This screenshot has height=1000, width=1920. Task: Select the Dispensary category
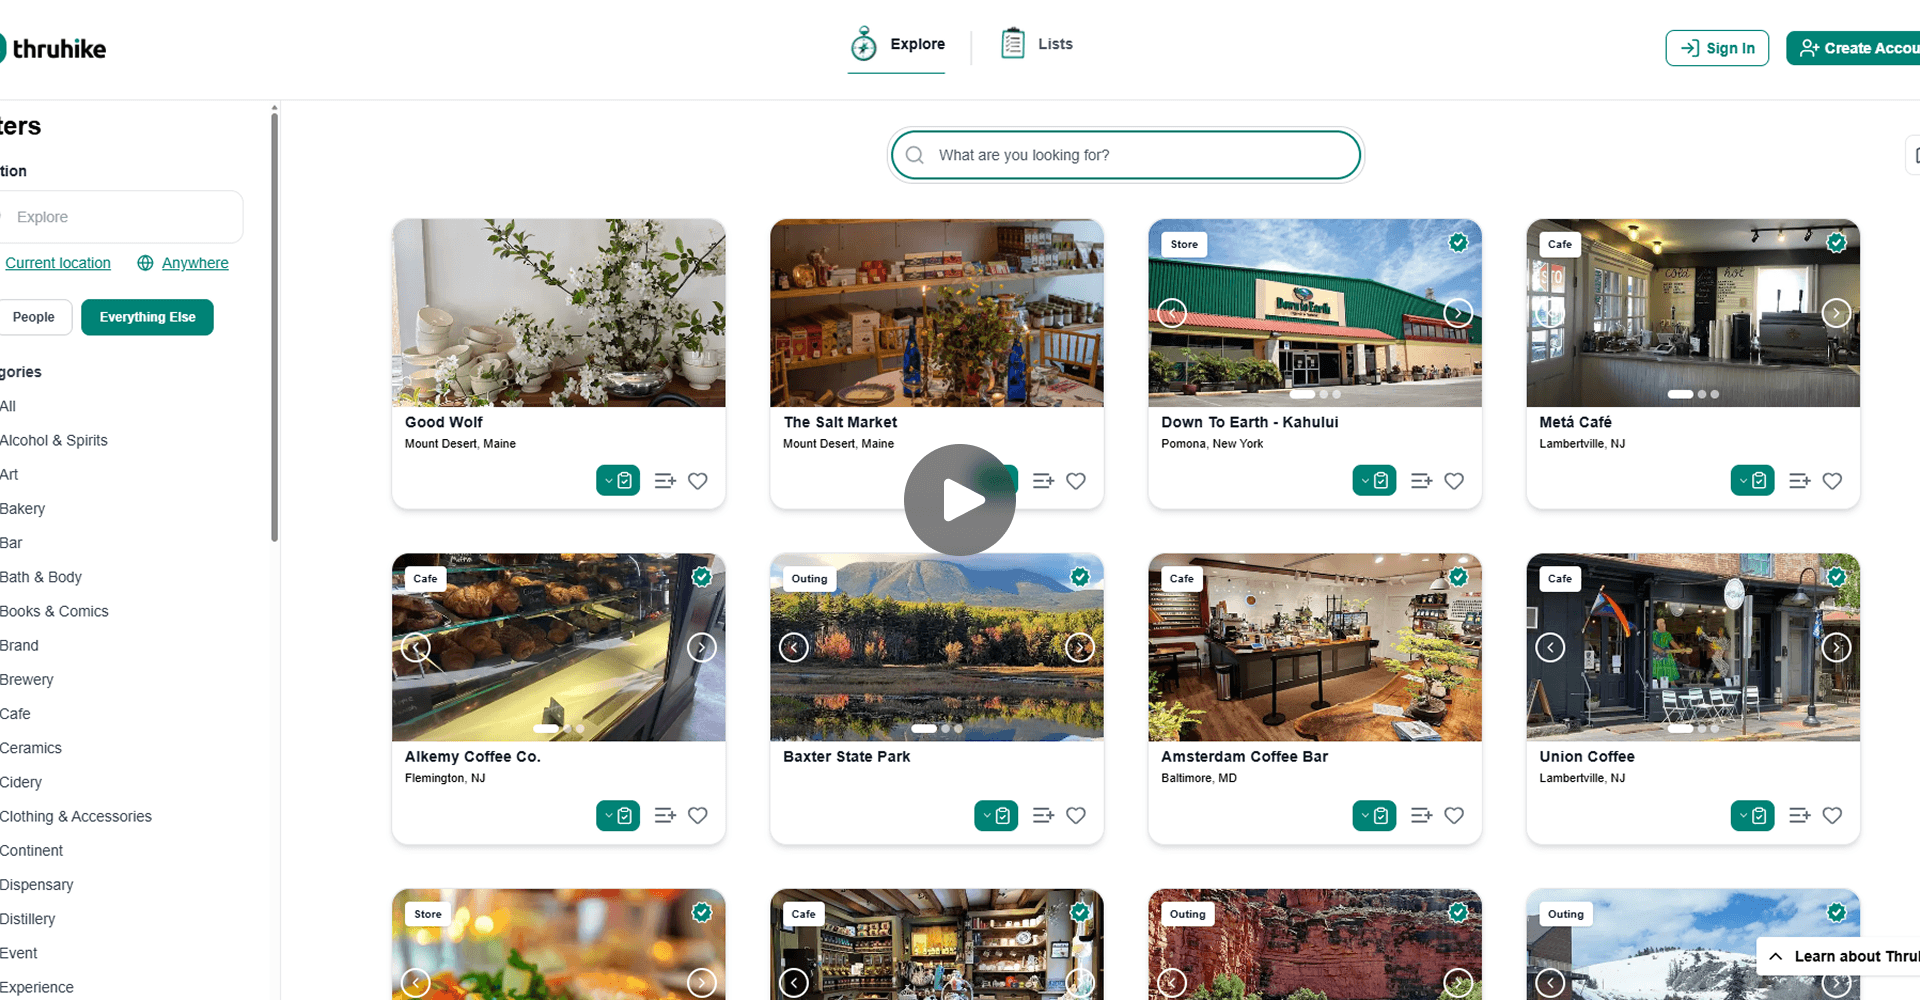pos(37,885)
